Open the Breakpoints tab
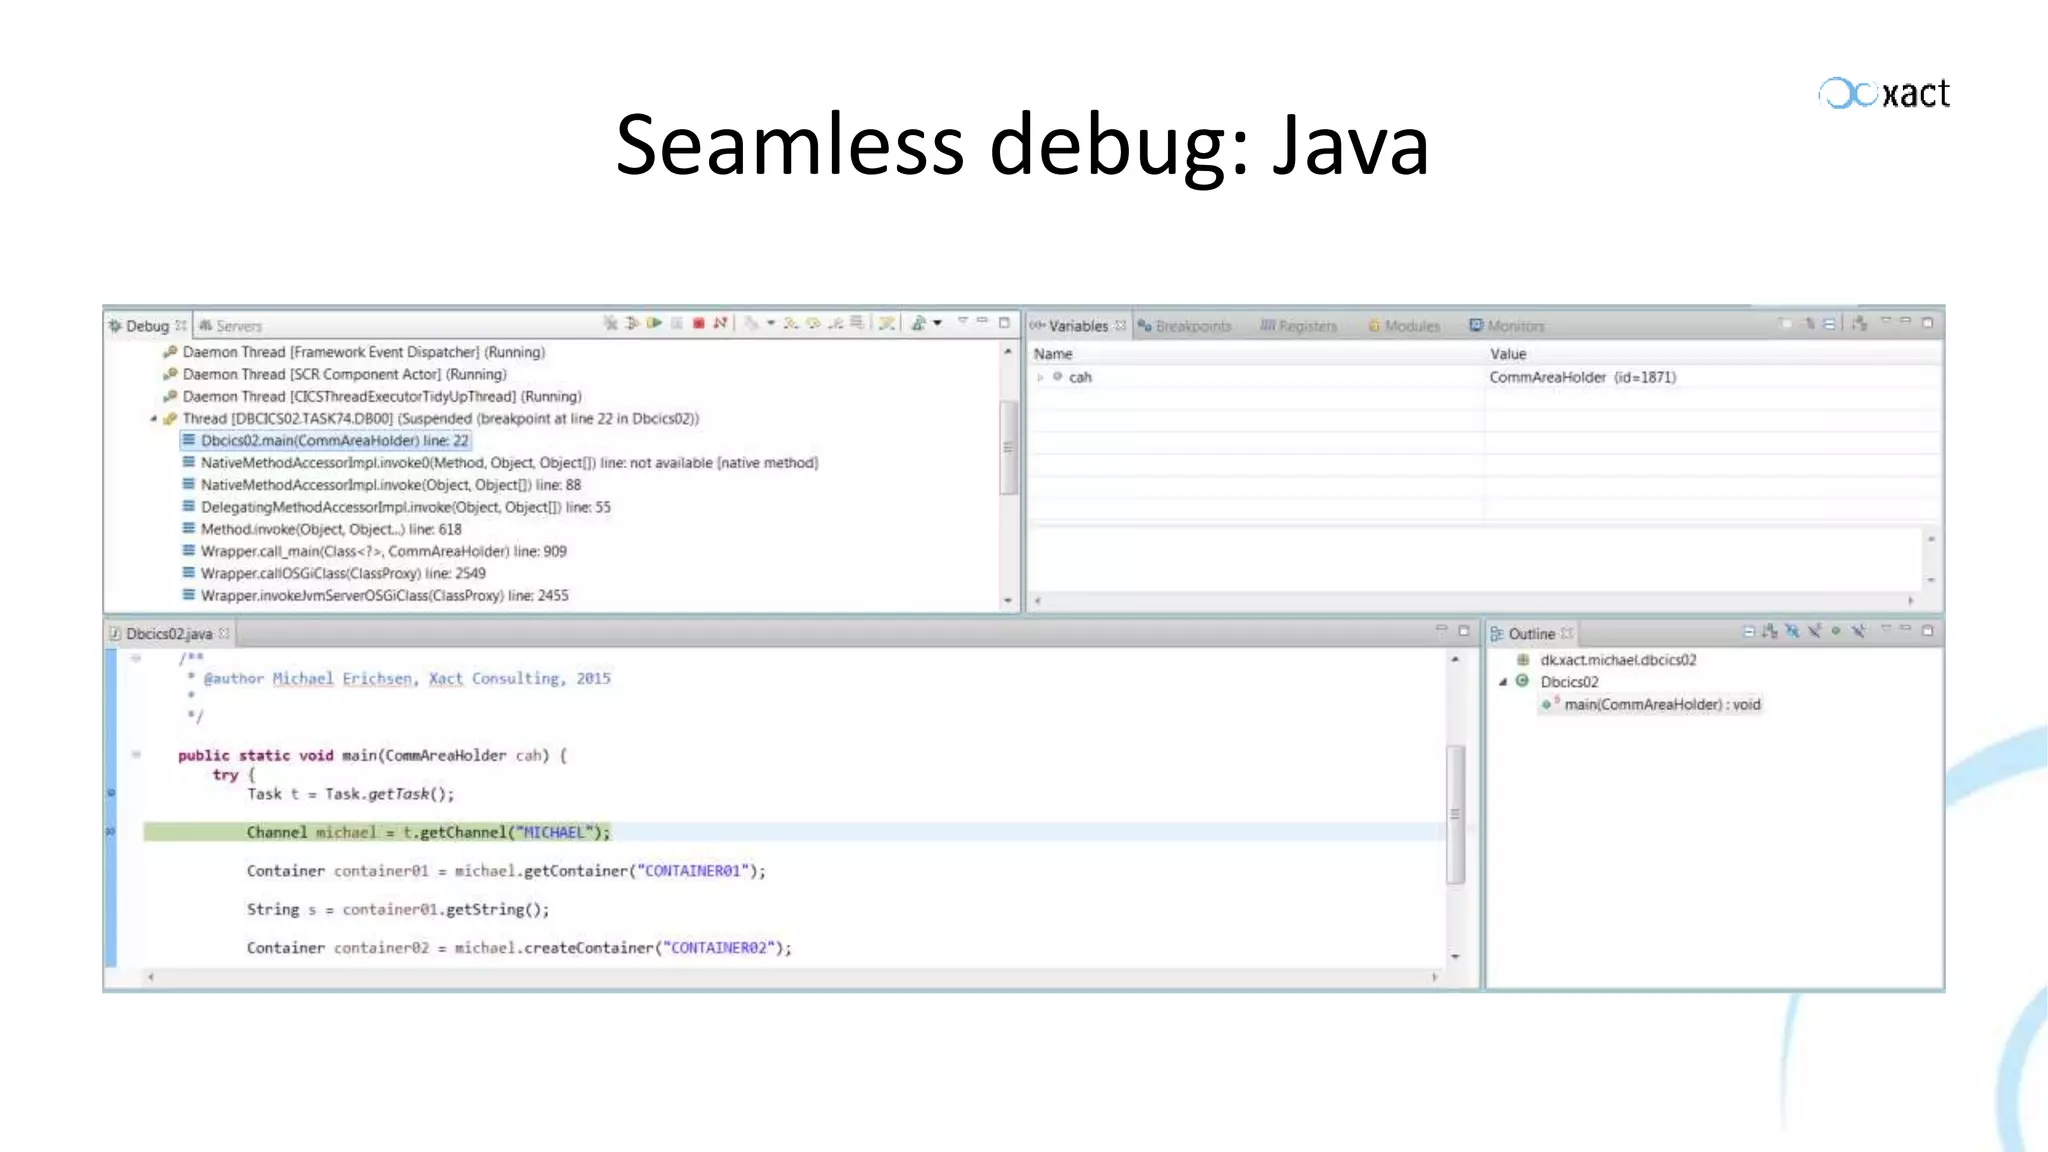The image size is (2048, 1152). (x=1185, y=326)
